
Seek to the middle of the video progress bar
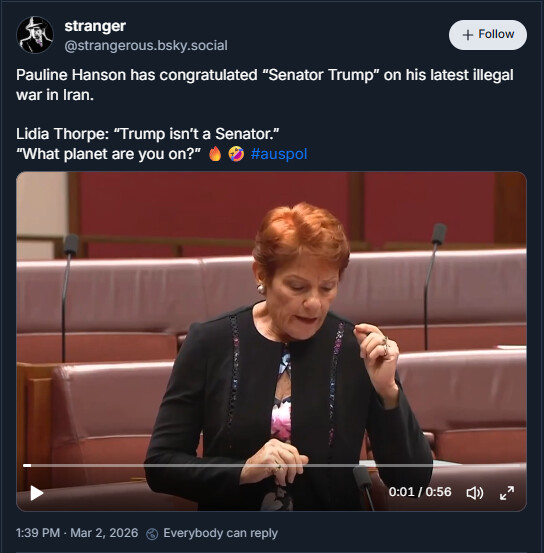click(272, 466)
